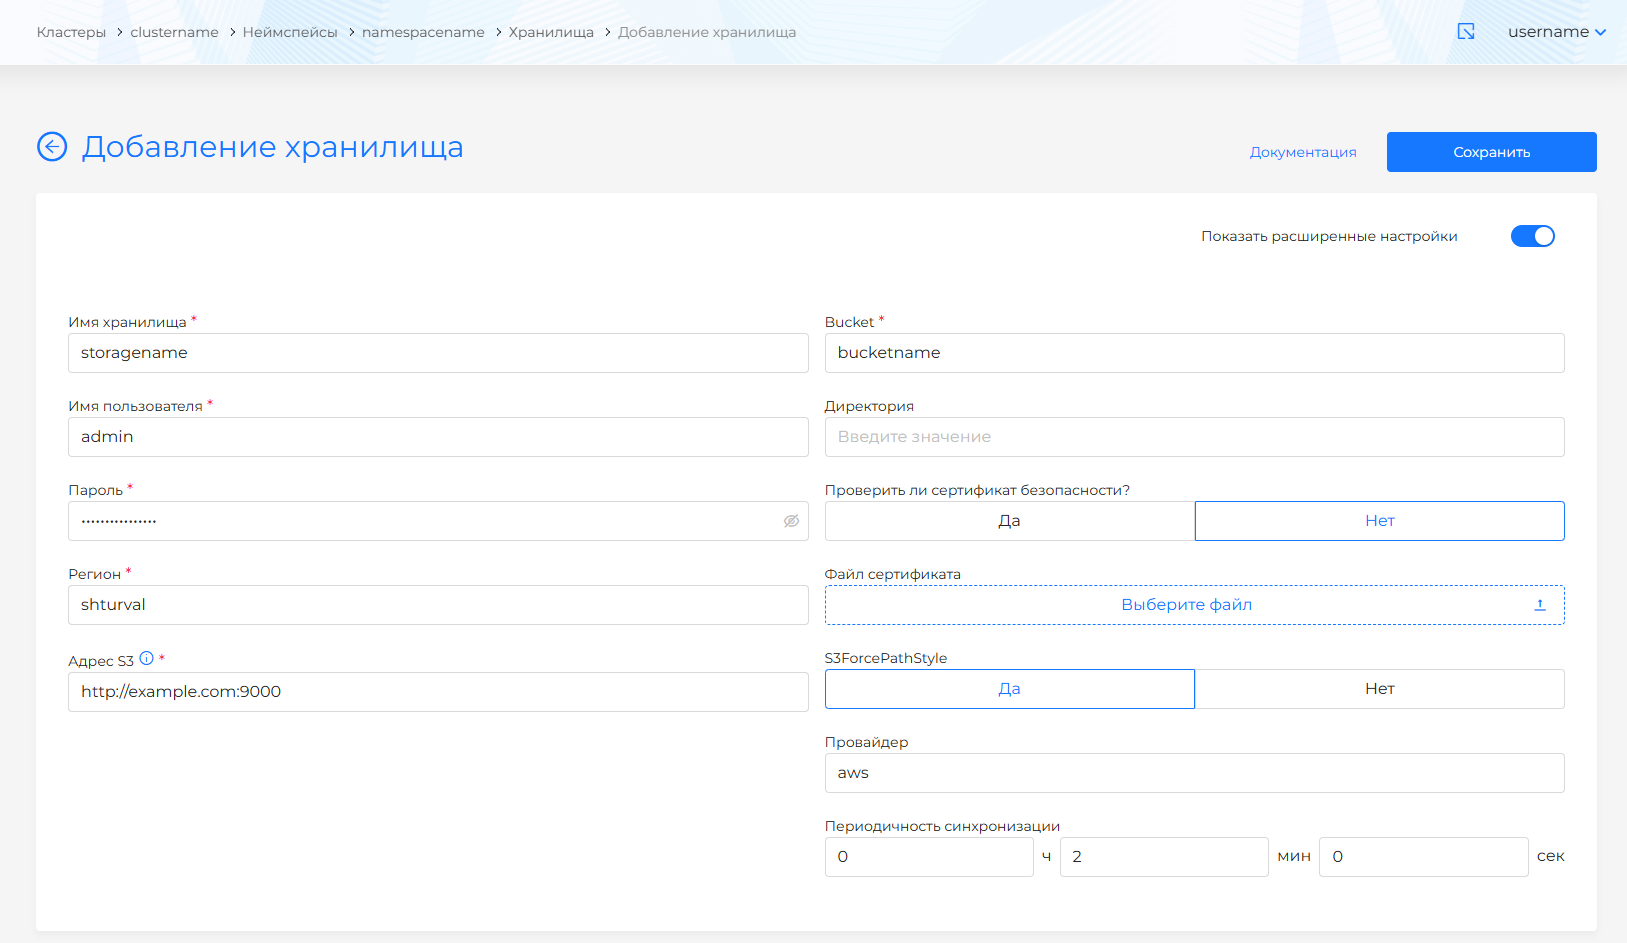This screenshot has width=1627, height=943.
Task: Click the back arrow next to page title
Action: (52, 147)
